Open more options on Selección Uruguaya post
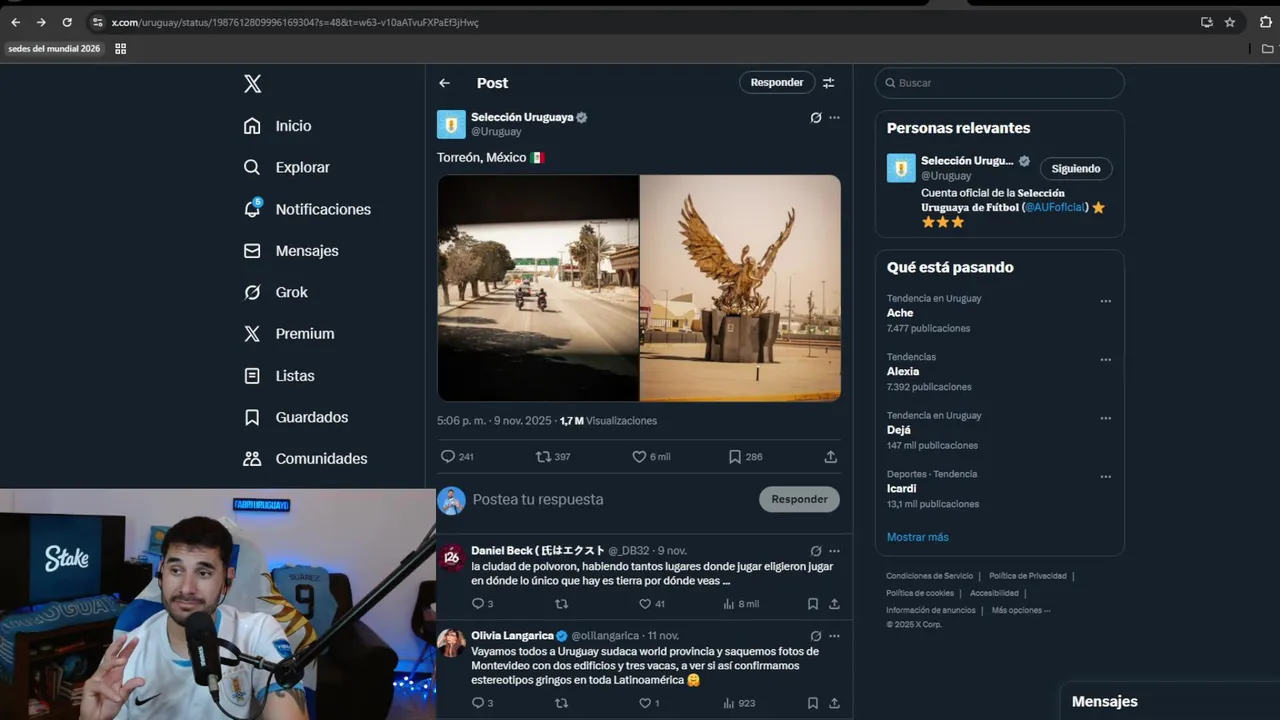The image size is (1280, 720). coord(835,117)
